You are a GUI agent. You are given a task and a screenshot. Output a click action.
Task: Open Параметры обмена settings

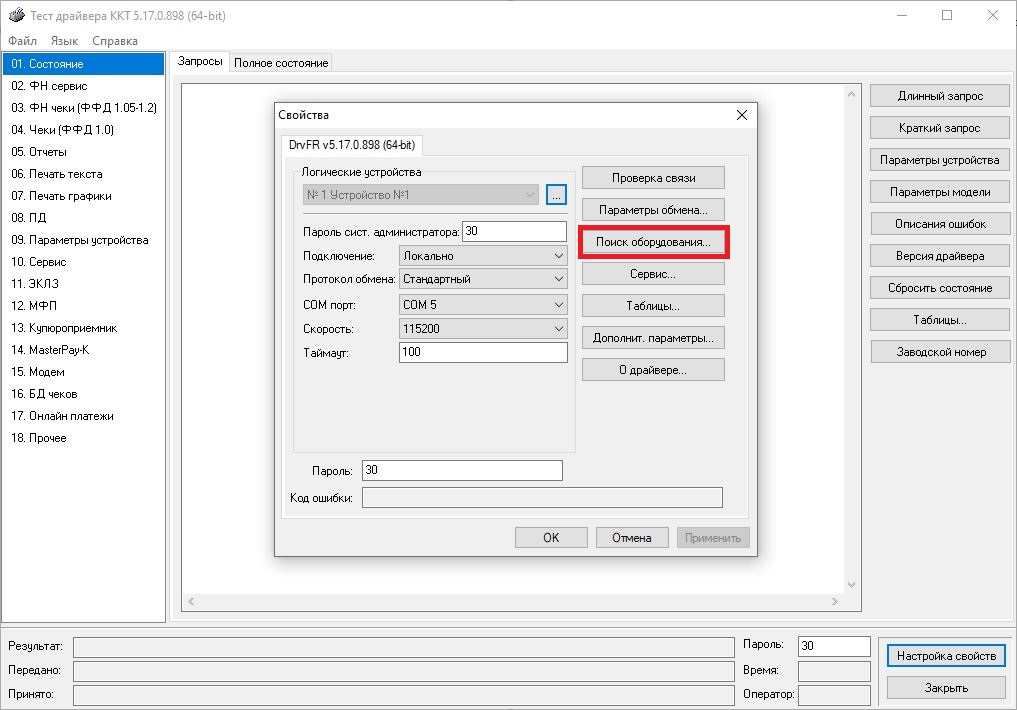tap(653, 210)
